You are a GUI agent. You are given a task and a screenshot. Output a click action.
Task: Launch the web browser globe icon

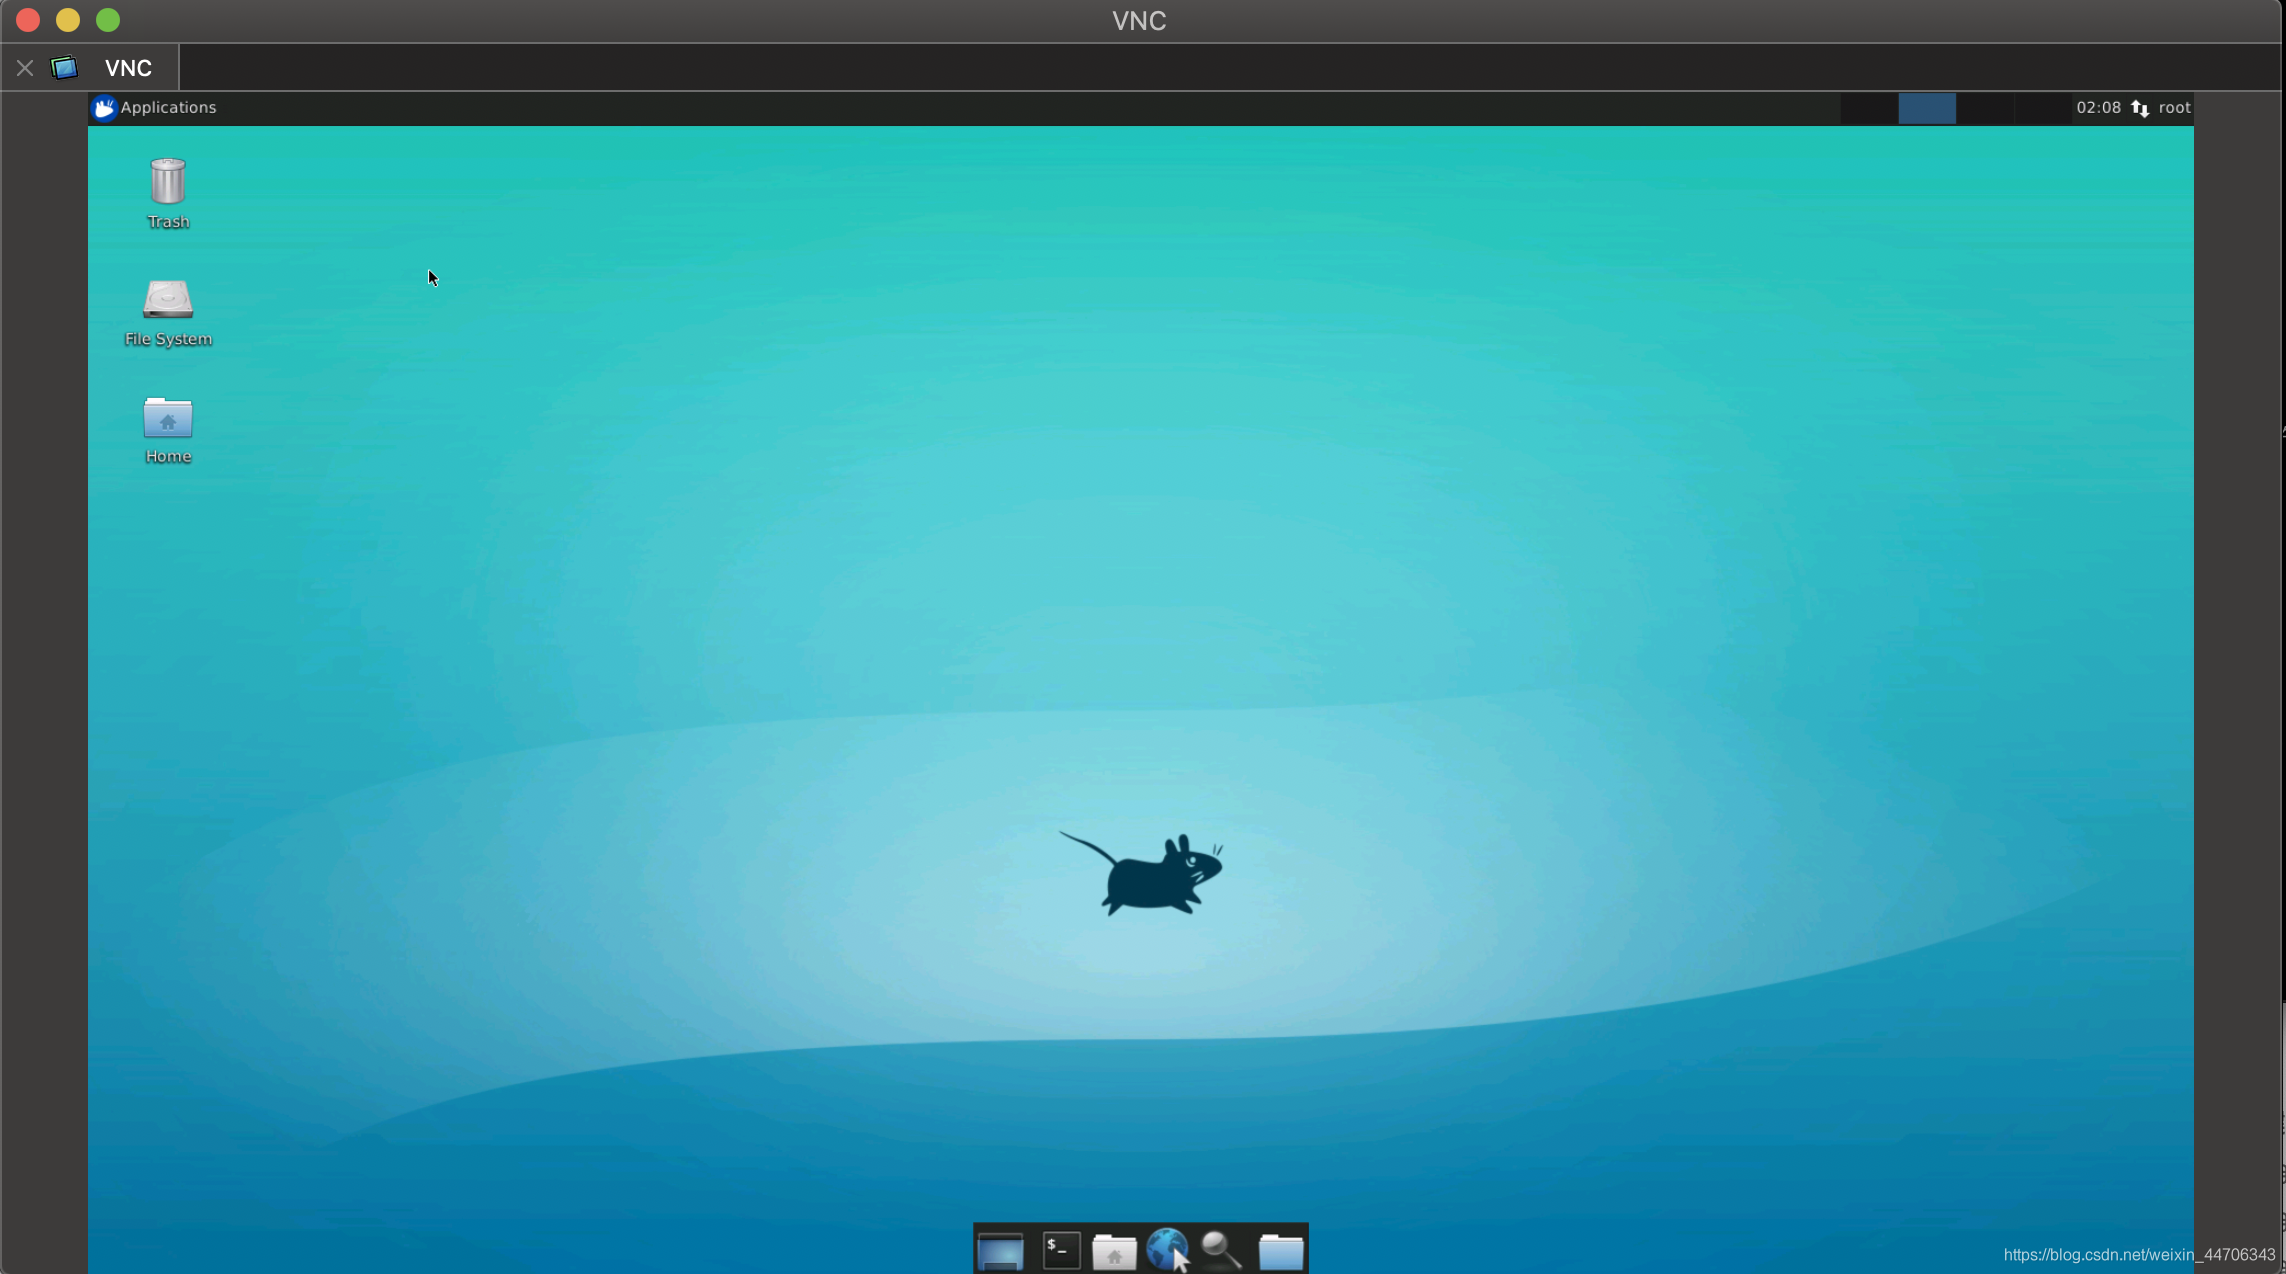click(x=1167, y=1249)
